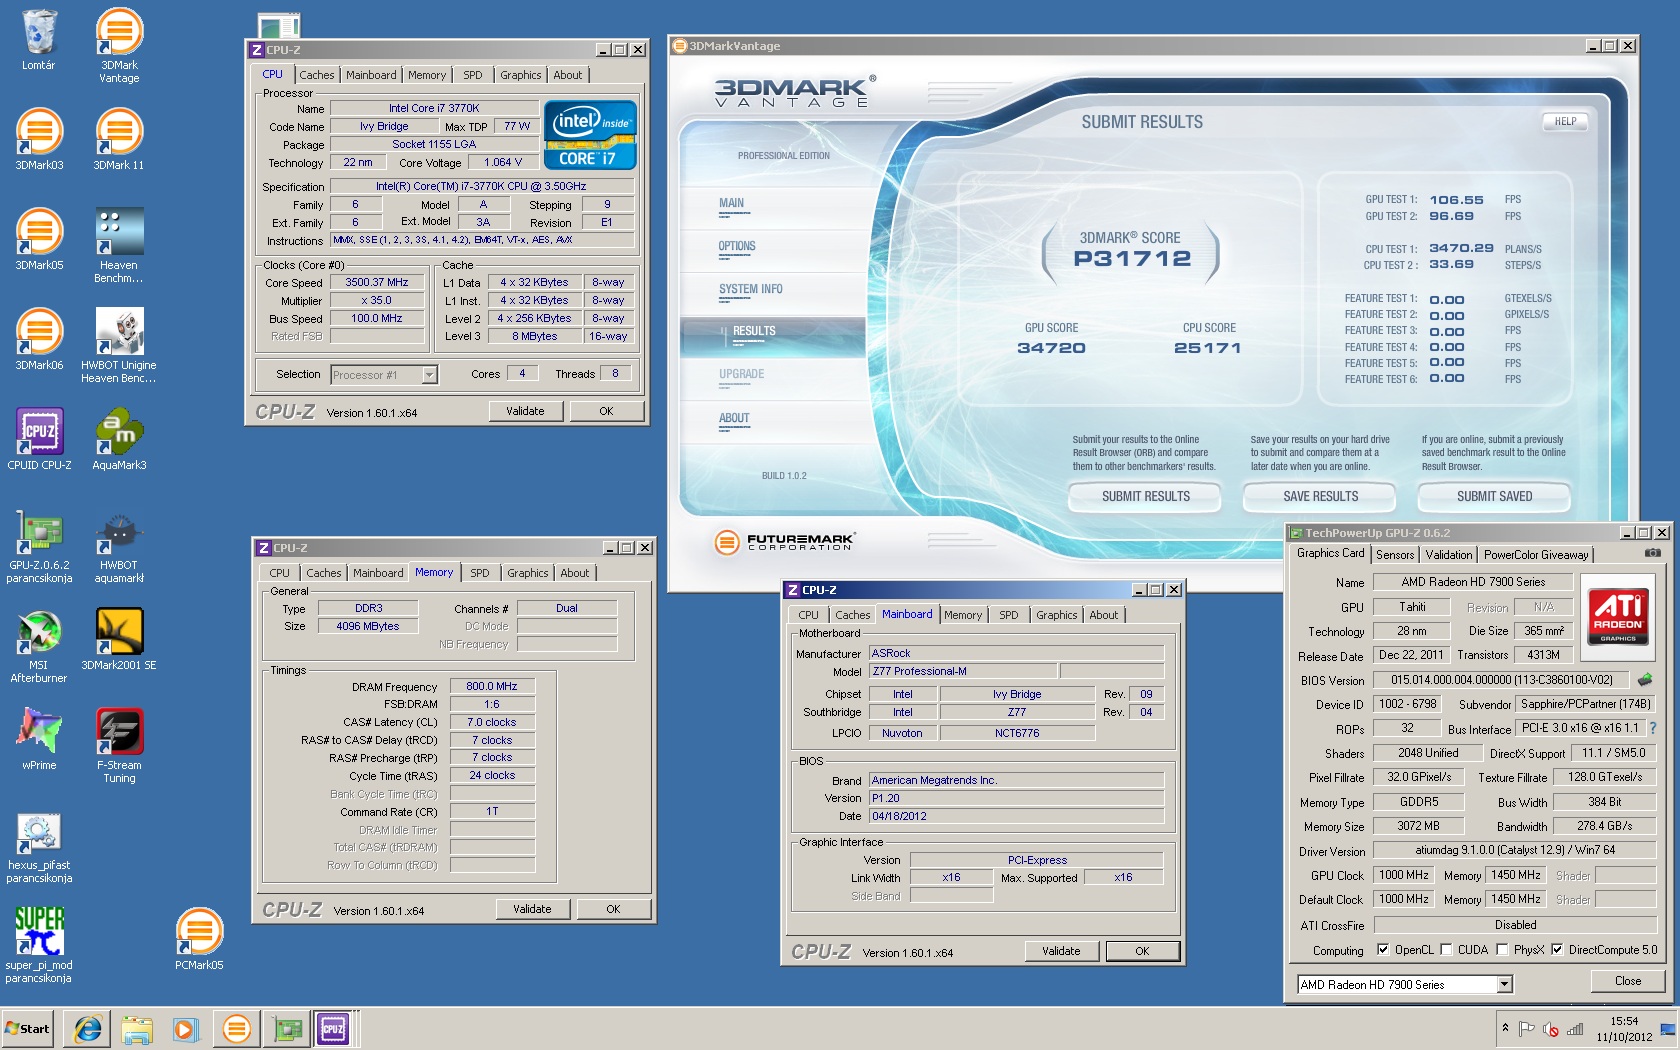Screen dimensions: 1680x1050
Task: Click the BIOS version upload icon in GPU-Z
Action: point(1644,680)
